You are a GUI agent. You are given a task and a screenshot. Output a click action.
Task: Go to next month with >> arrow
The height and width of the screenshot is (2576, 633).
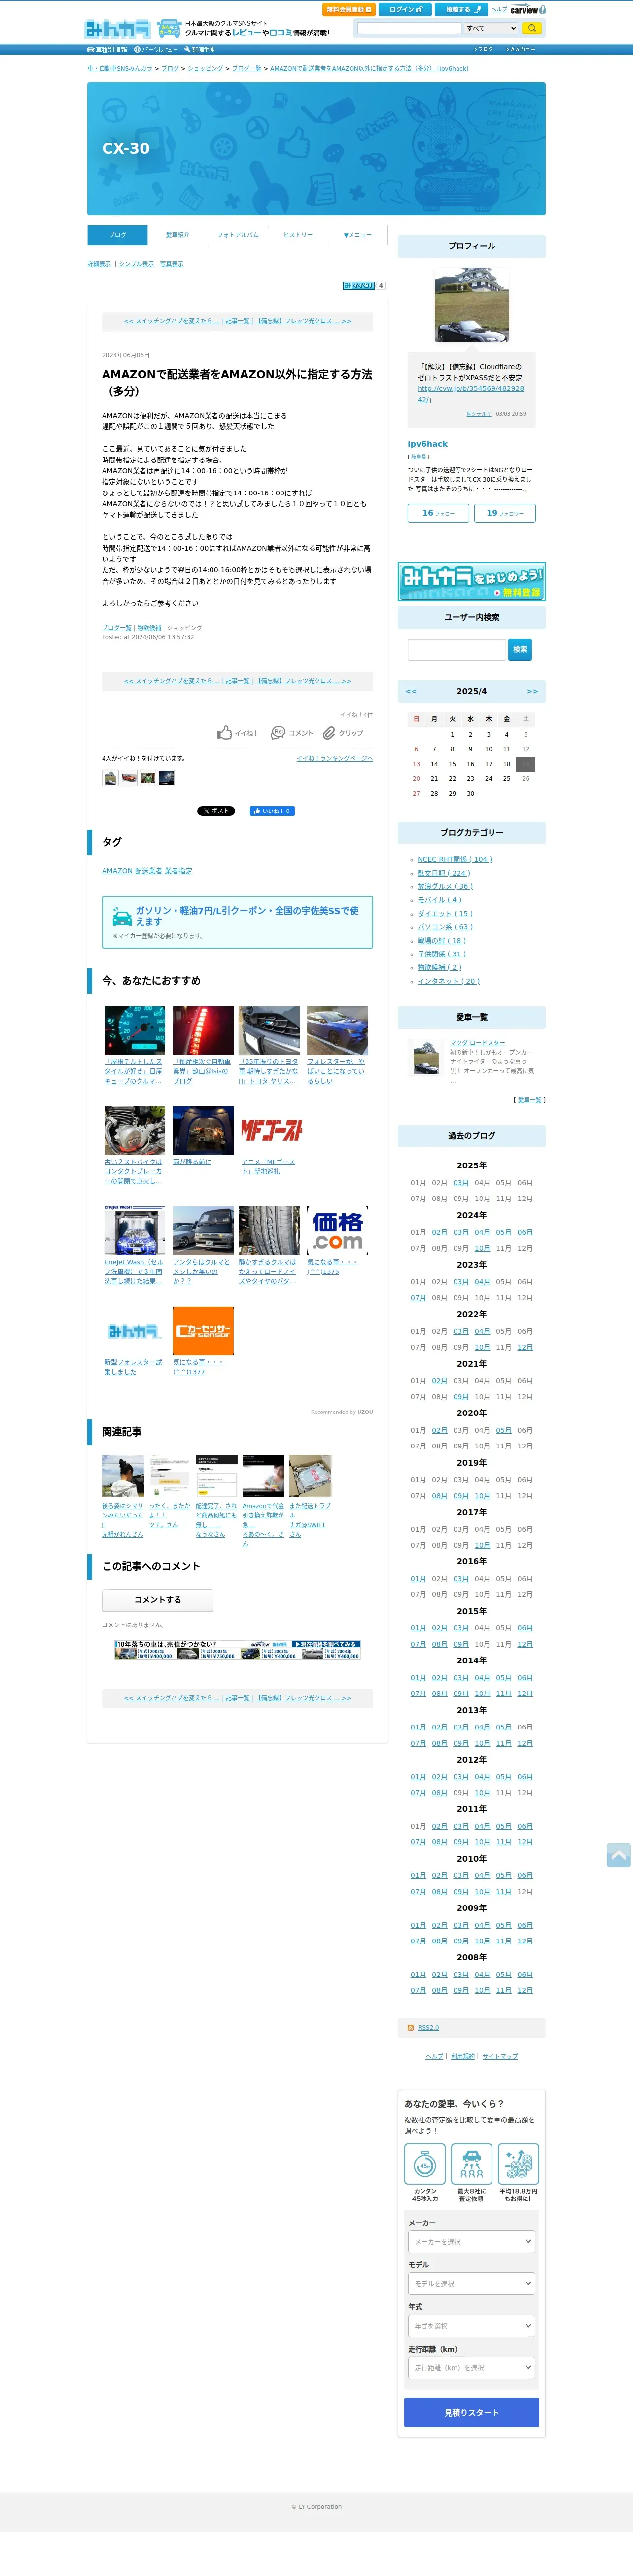pos(532,691)
